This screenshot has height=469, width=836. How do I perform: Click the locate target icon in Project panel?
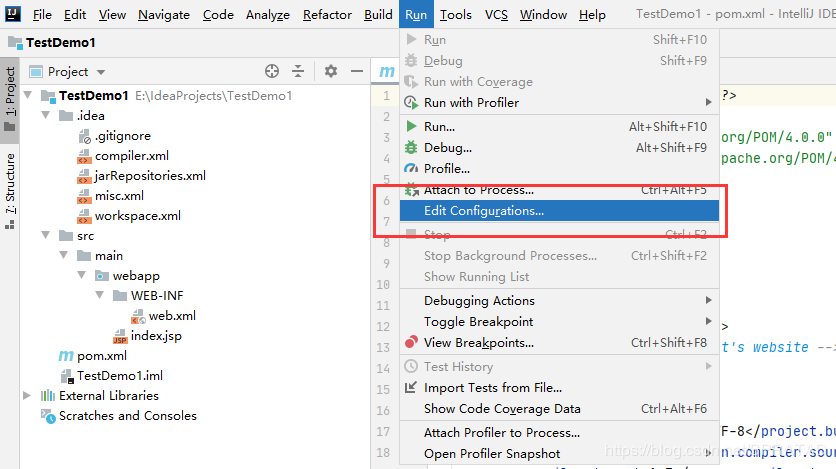click(x=271, y=71)
